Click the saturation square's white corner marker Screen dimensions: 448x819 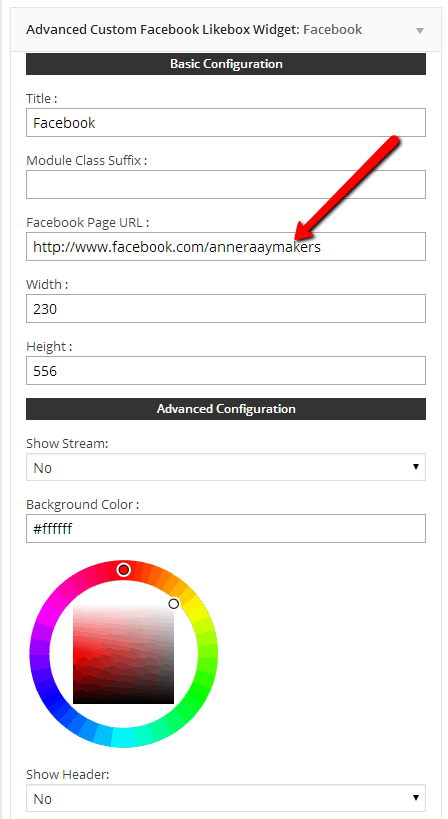pyautogui.click(x=174, y=604)
